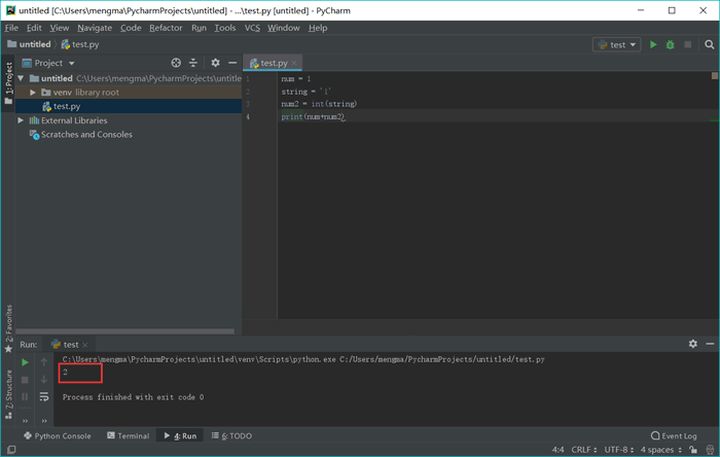The width and height of the screenshot is (720, 457).
Task: Open the Python Console tool window
Action: [57, 436]
